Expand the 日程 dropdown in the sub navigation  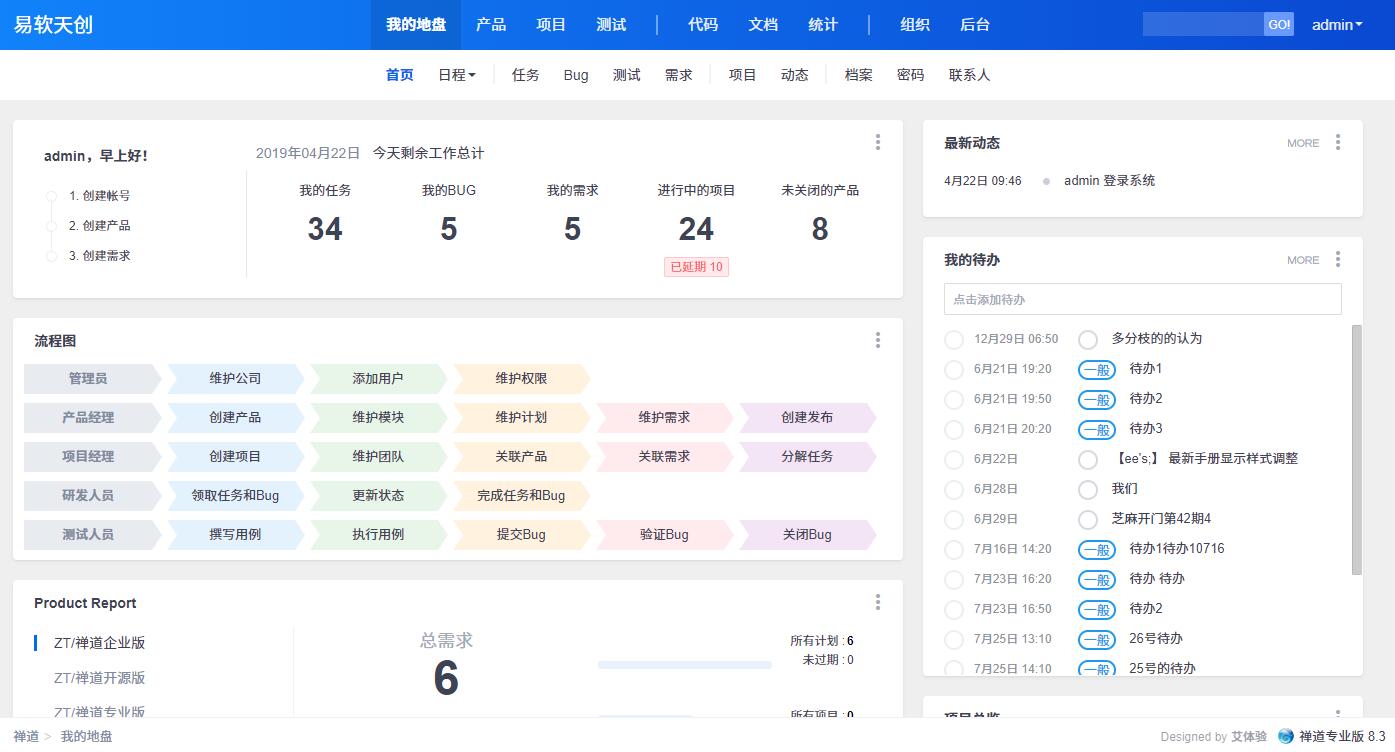pyautogui.click(x=457, y=75)
